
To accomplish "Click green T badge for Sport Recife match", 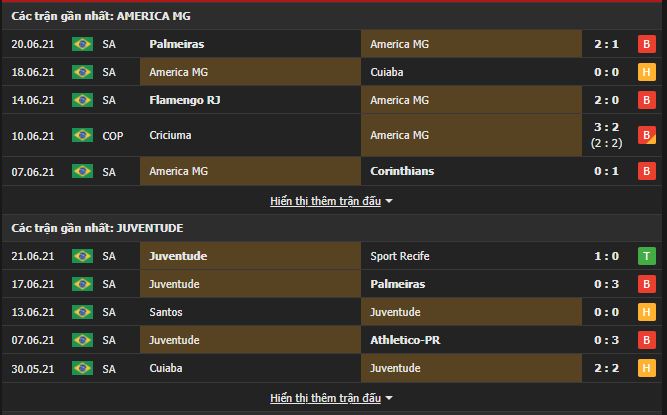I will pyautogui.click(x=646, y=256).
